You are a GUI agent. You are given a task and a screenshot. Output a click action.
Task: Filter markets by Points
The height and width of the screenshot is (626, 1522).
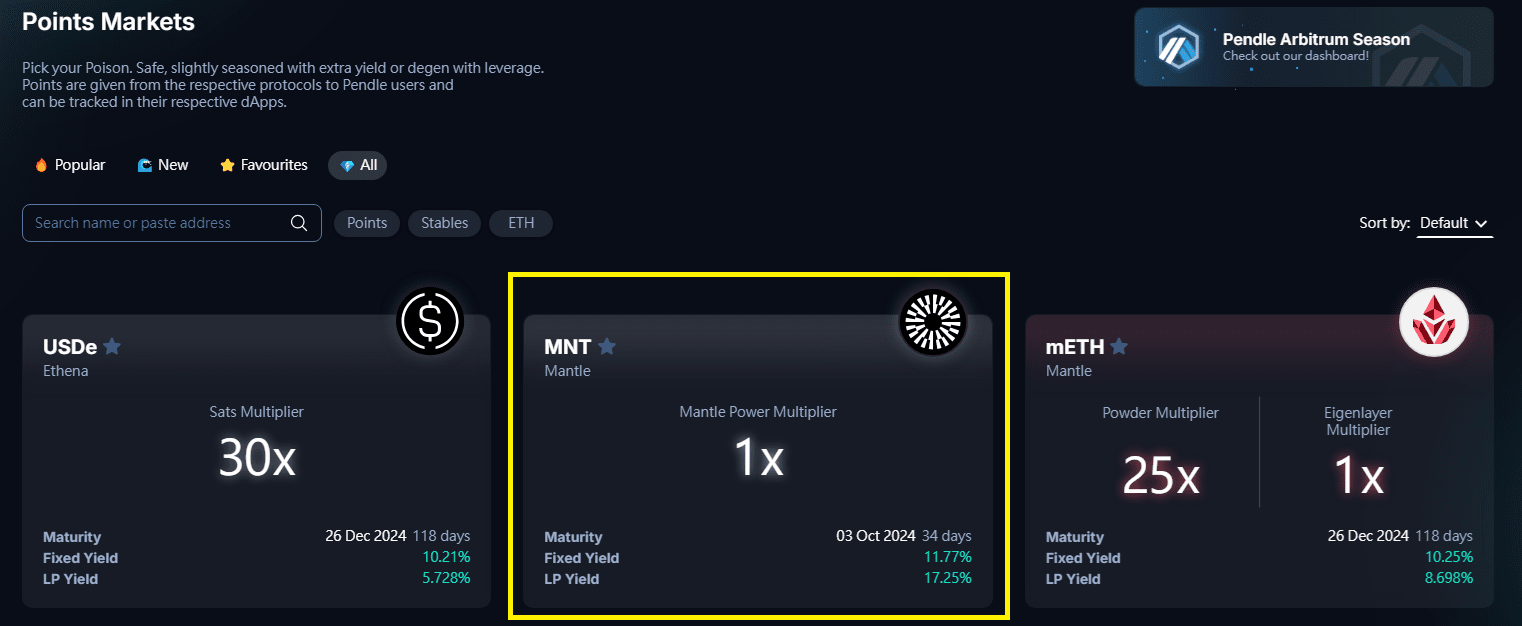click(367, 223)
